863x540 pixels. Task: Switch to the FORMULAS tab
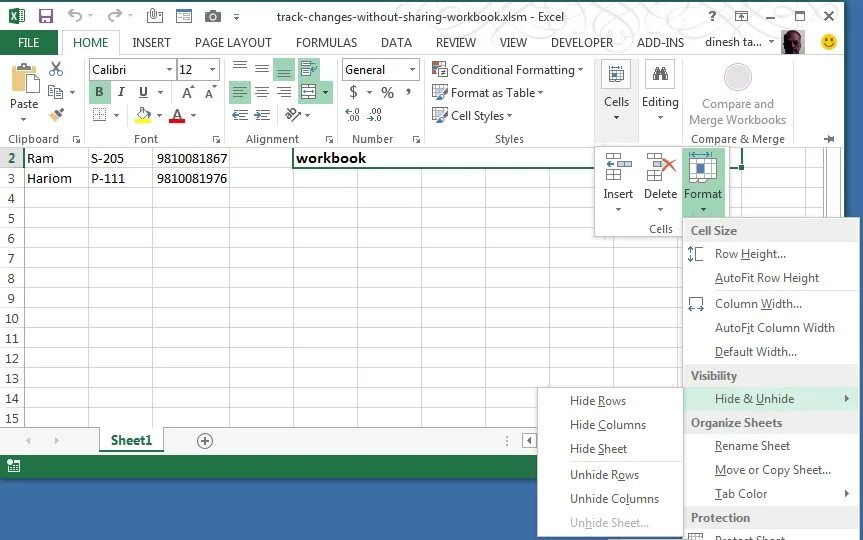[x=326, y=42]
